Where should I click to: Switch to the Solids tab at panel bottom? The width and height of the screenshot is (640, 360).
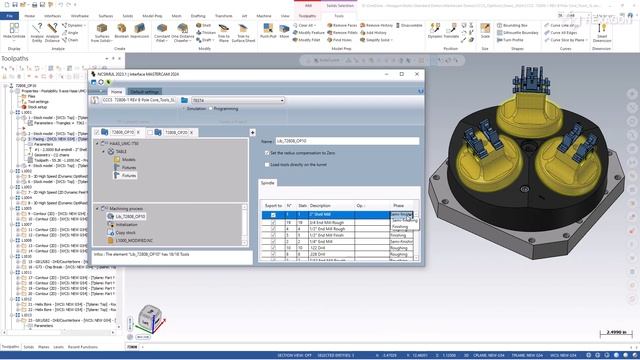point(29,347)
